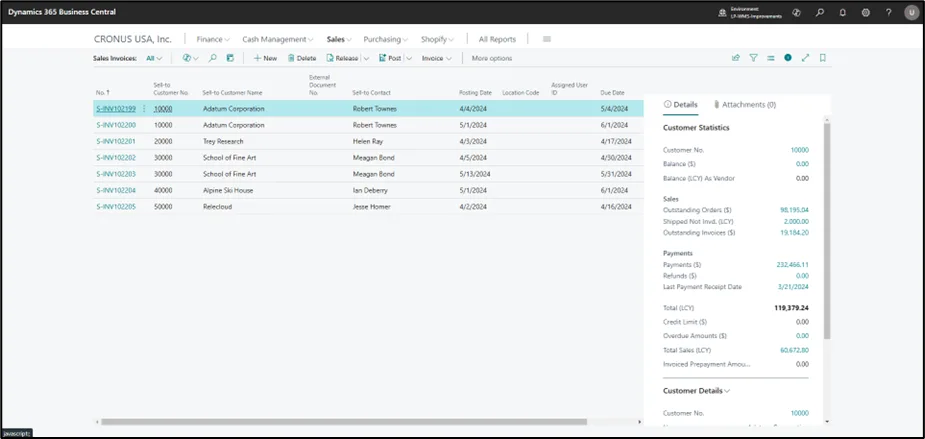Release the selected invoice
Screen dimensions: 925x439
(x=342, y=58)
